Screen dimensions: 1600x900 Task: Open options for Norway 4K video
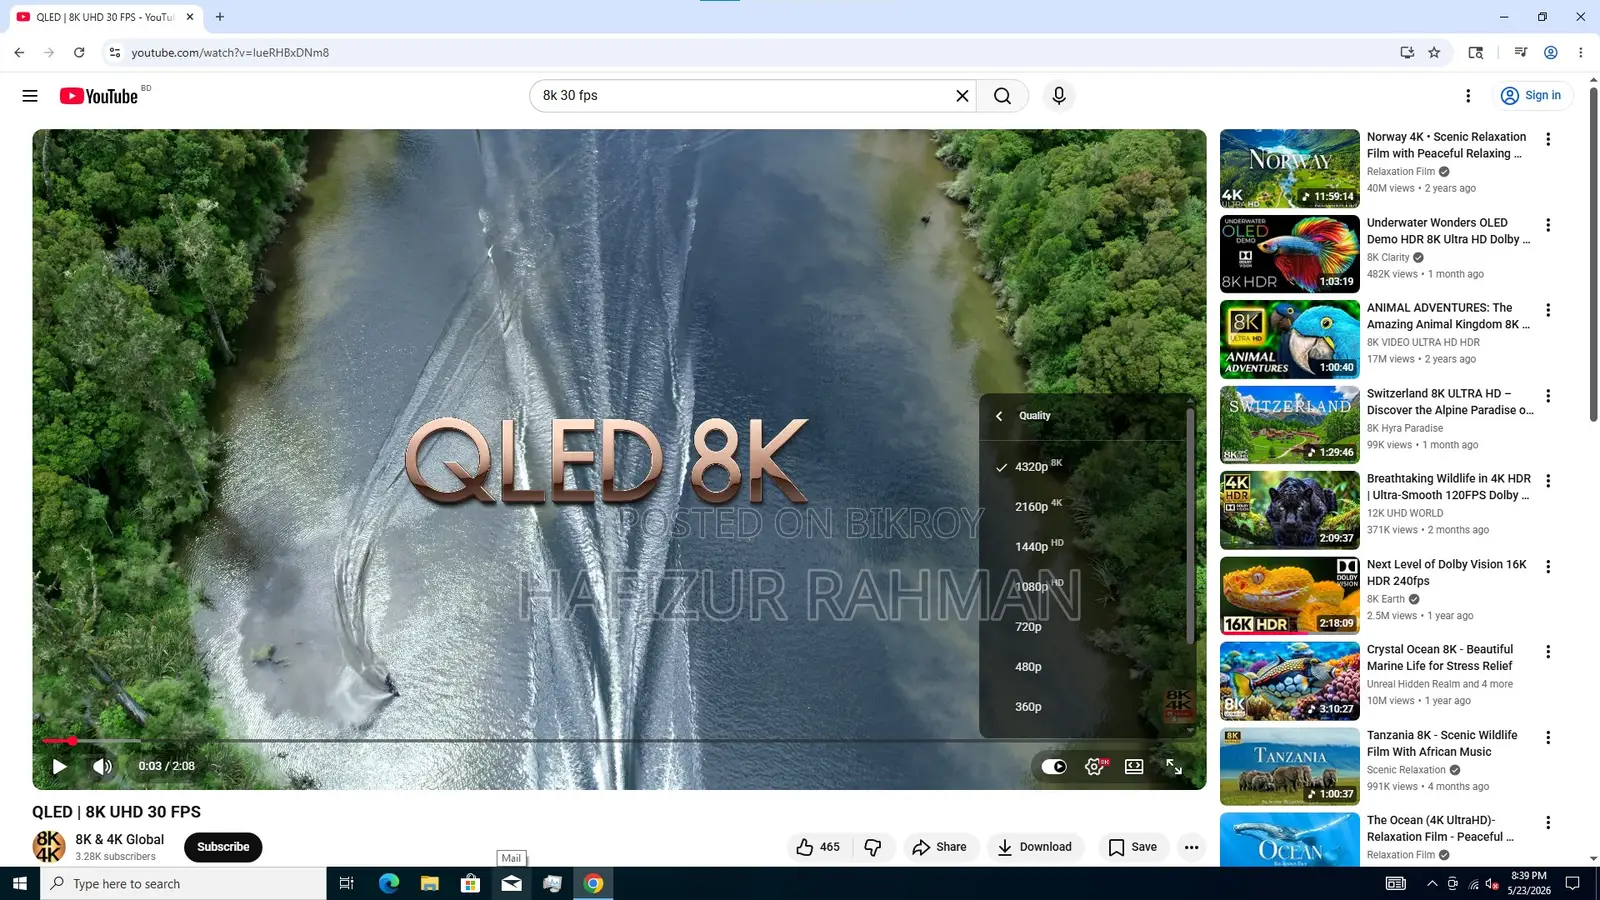1548,140
